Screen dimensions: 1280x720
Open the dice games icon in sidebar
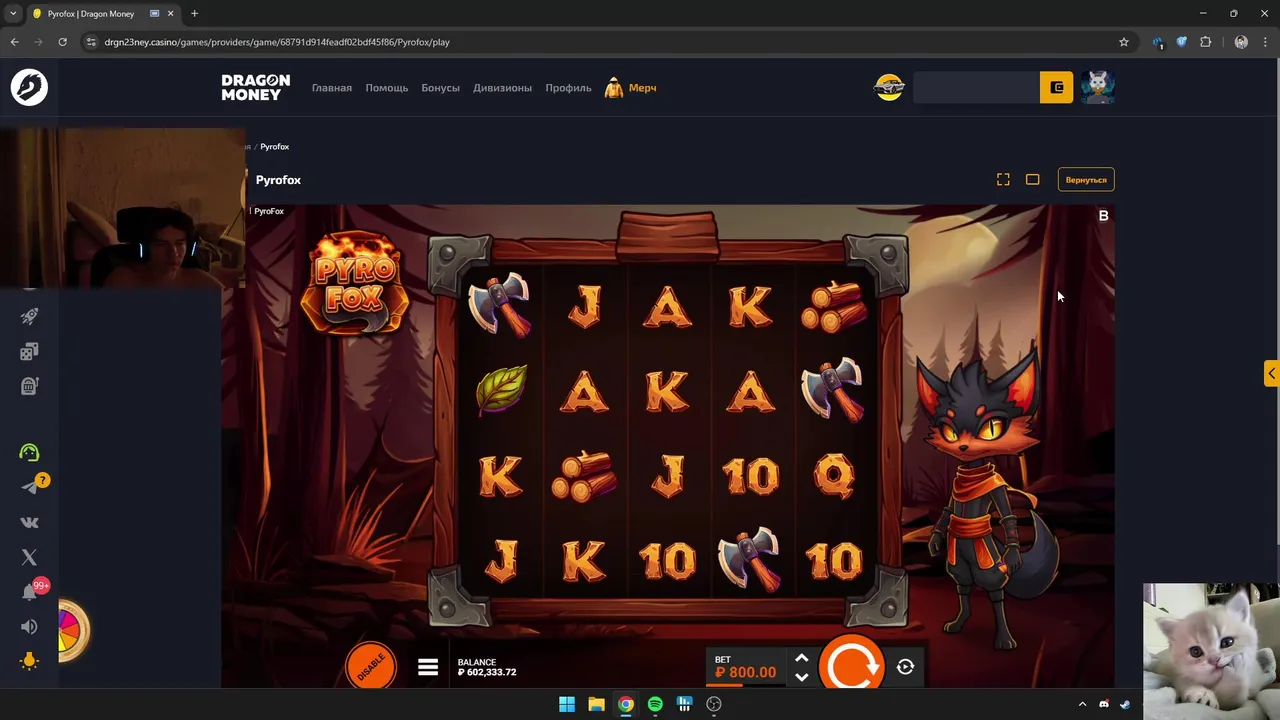[x=29, y=351]
